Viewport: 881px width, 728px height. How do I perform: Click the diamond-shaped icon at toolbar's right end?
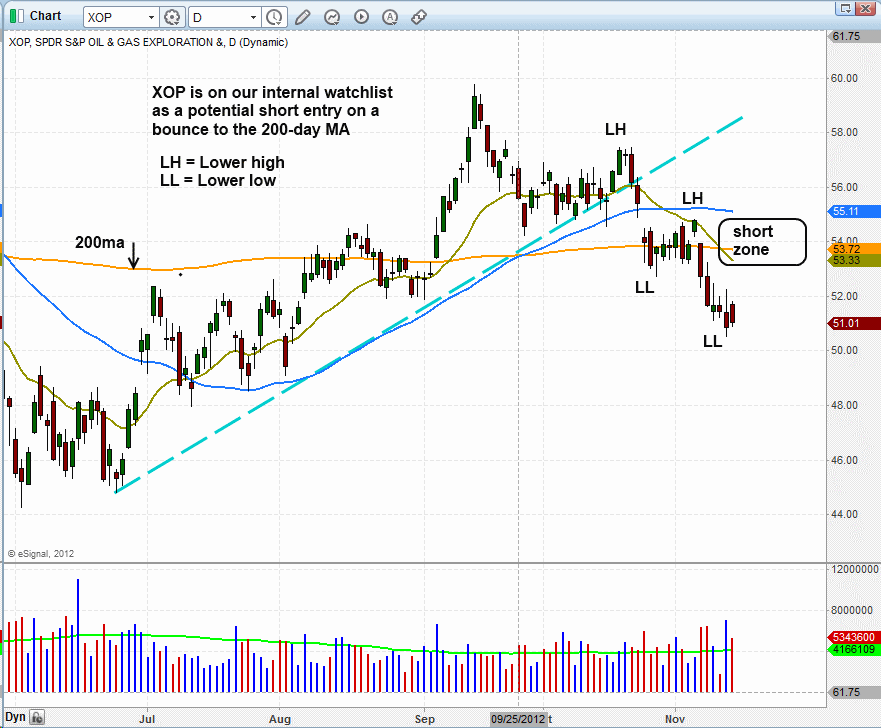click(418, 17)
